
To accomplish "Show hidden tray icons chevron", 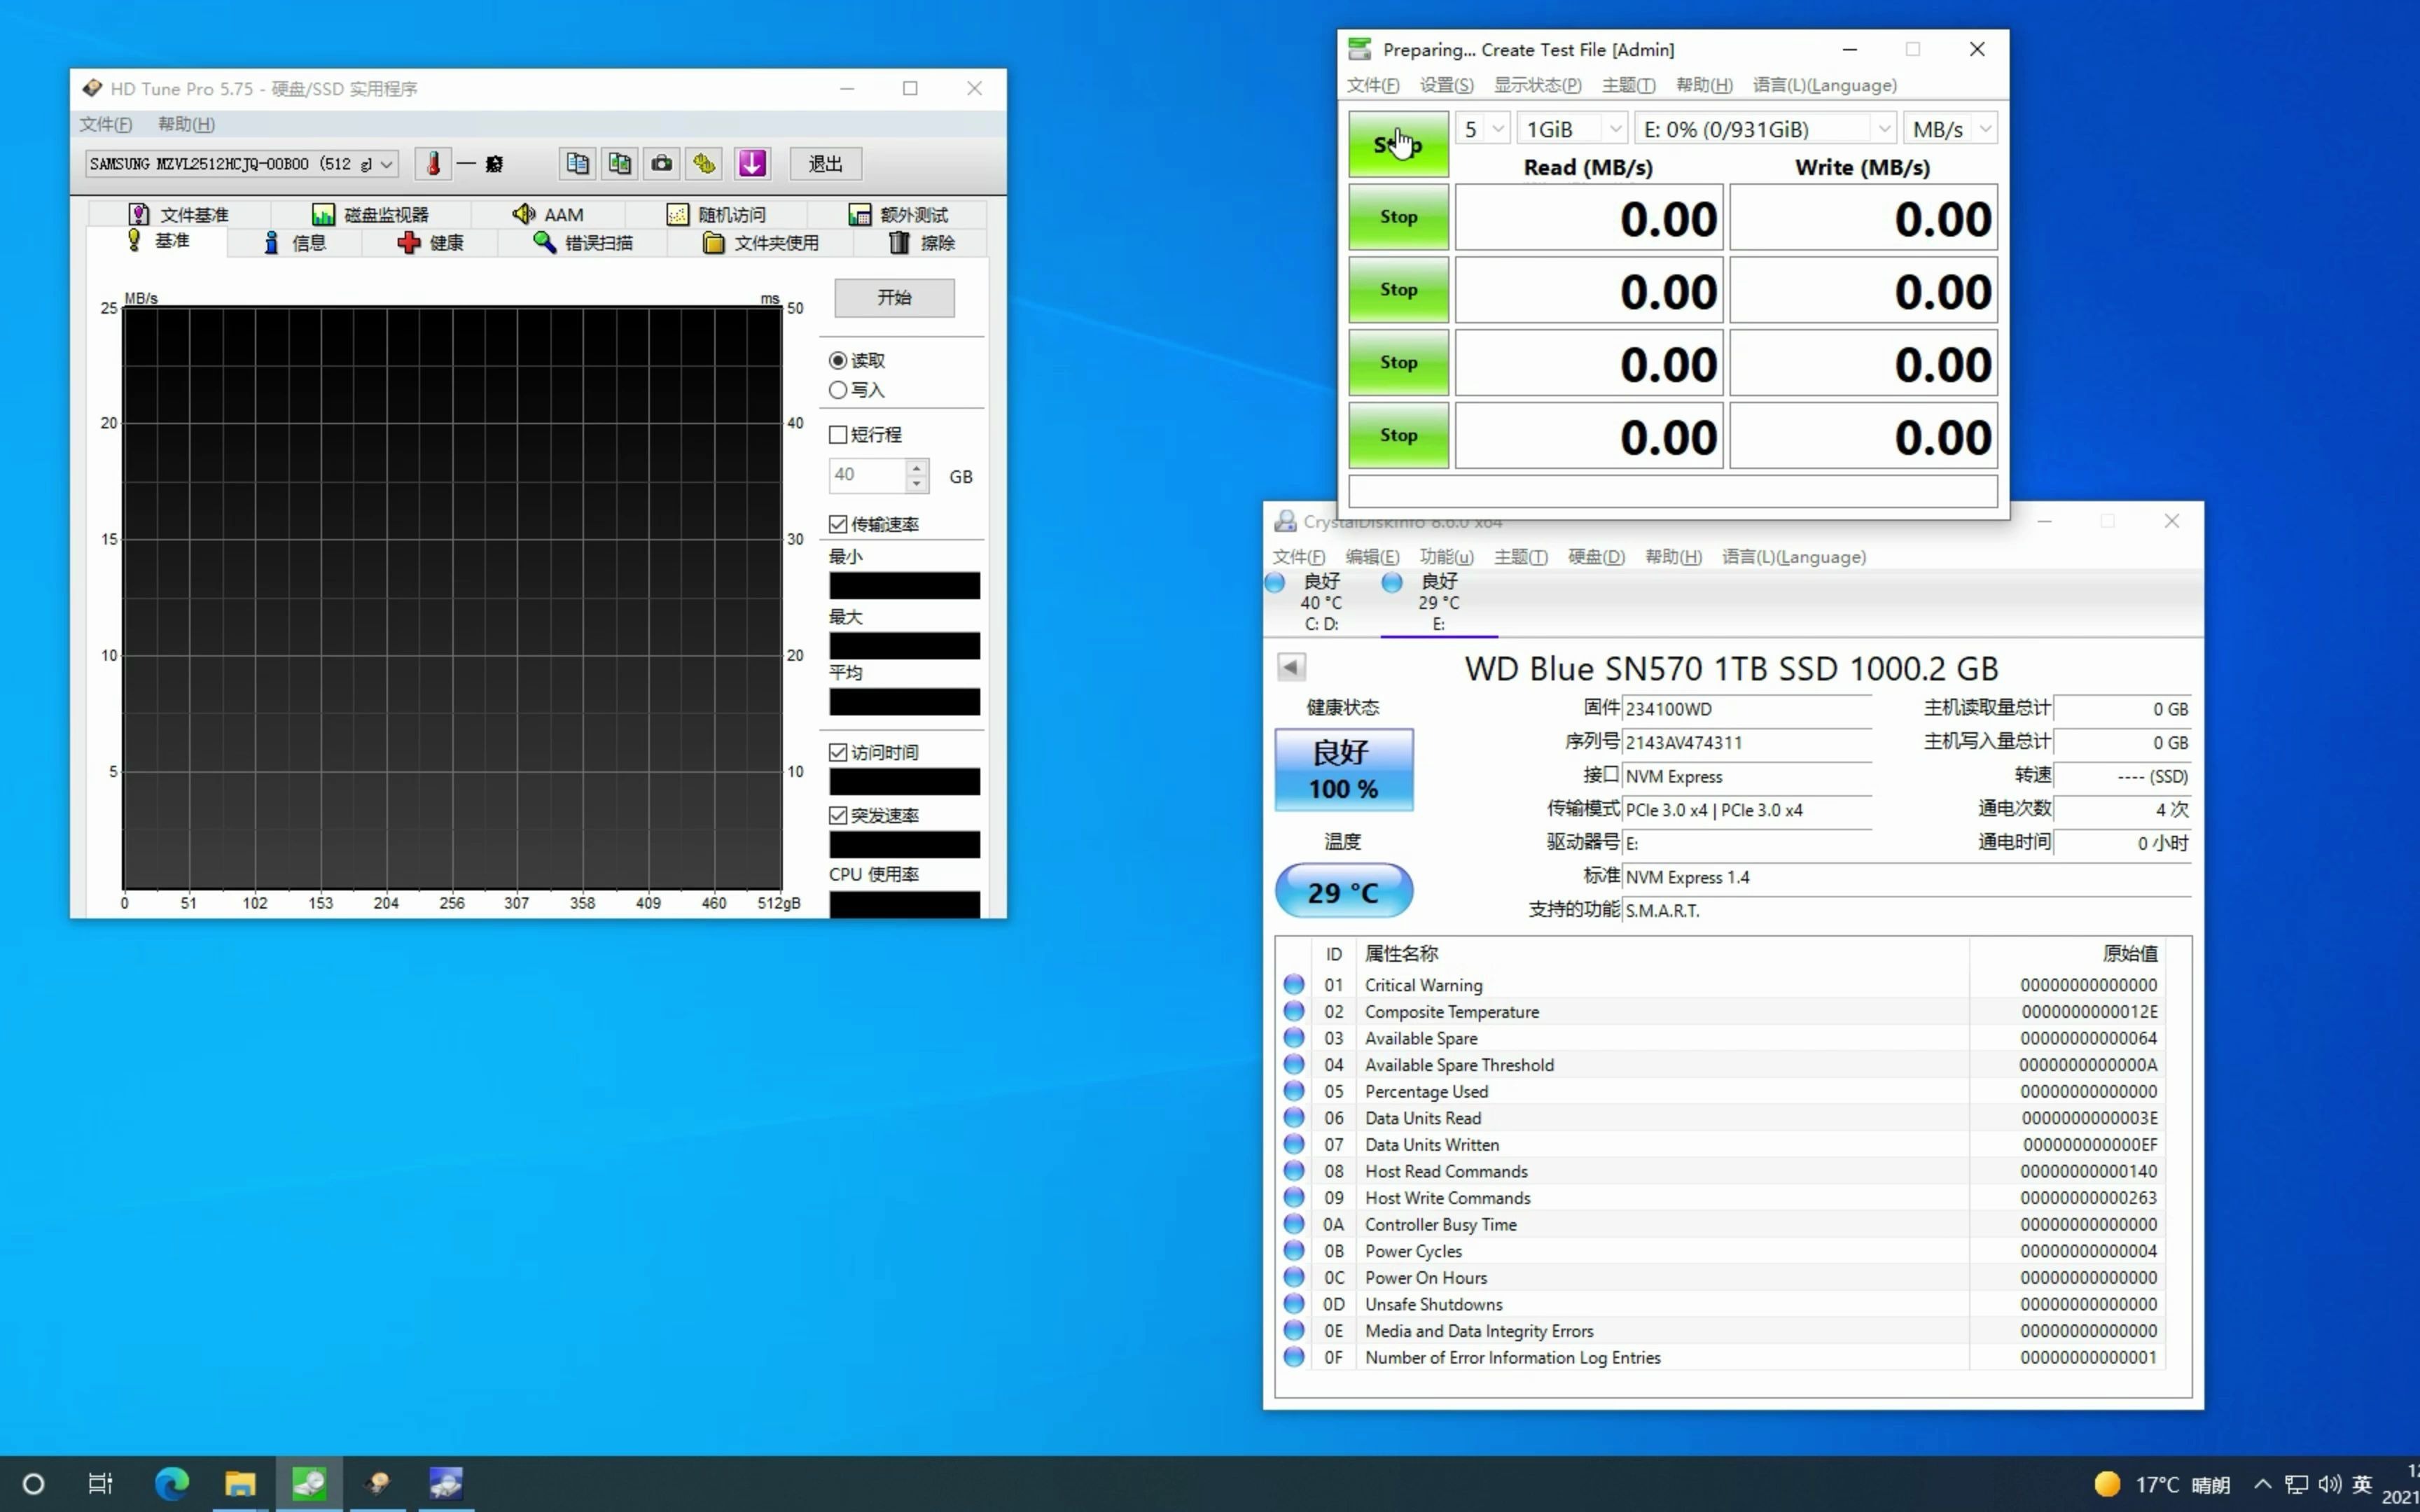I will tap(2263, 1484).
